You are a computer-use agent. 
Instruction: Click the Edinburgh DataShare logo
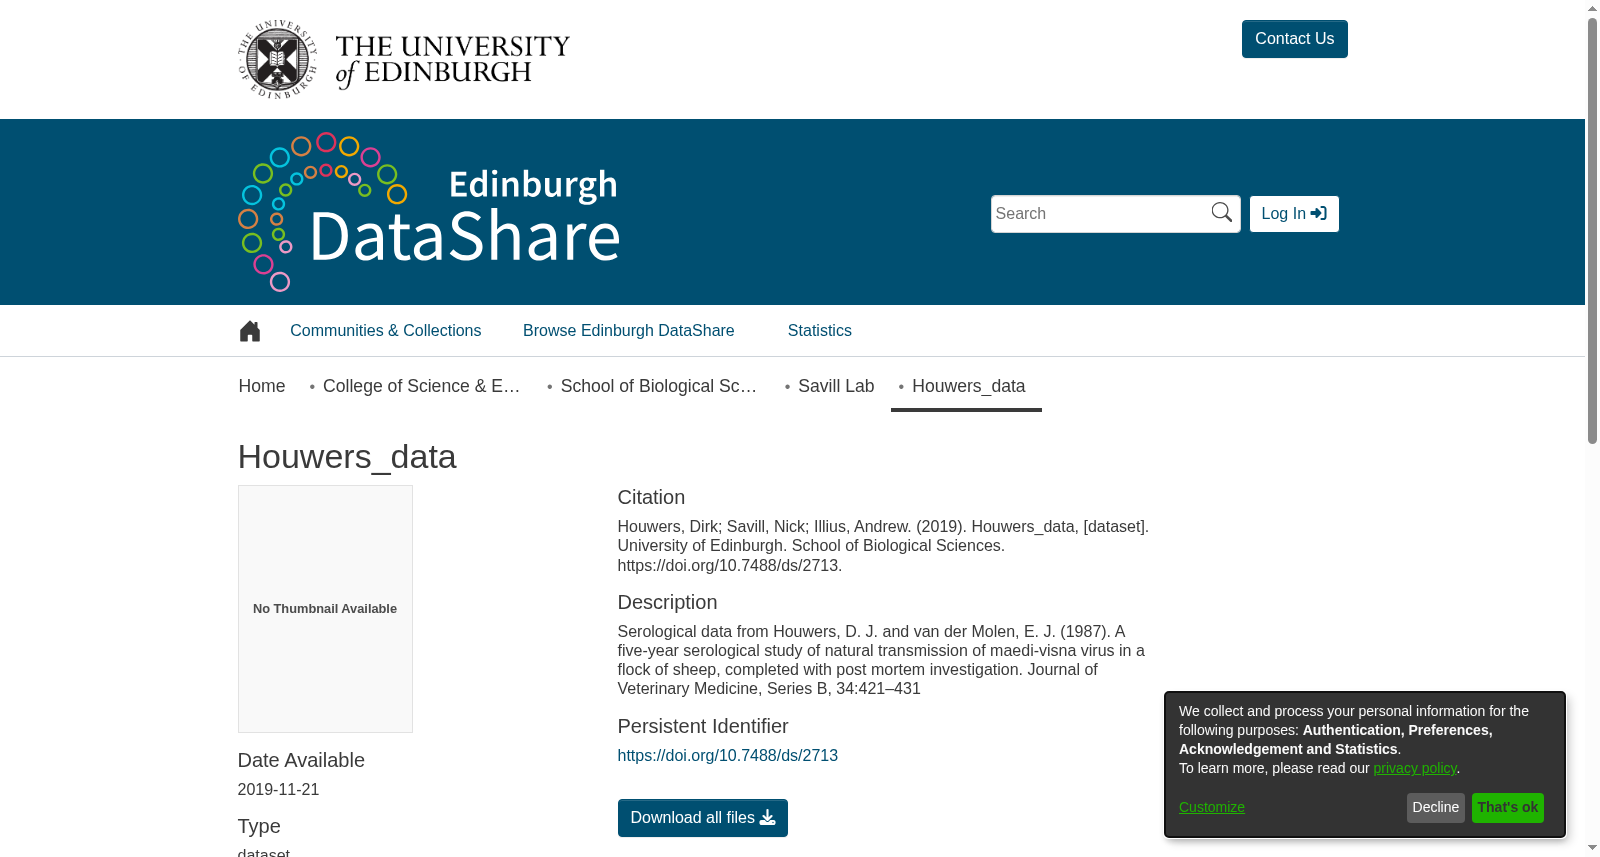(x=429, y=212)
